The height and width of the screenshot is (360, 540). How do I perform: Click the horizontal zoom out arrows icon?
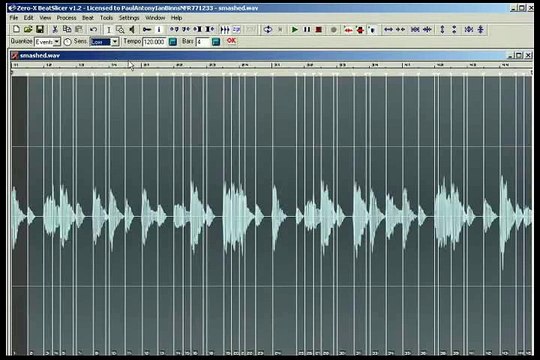click(400, 30)
